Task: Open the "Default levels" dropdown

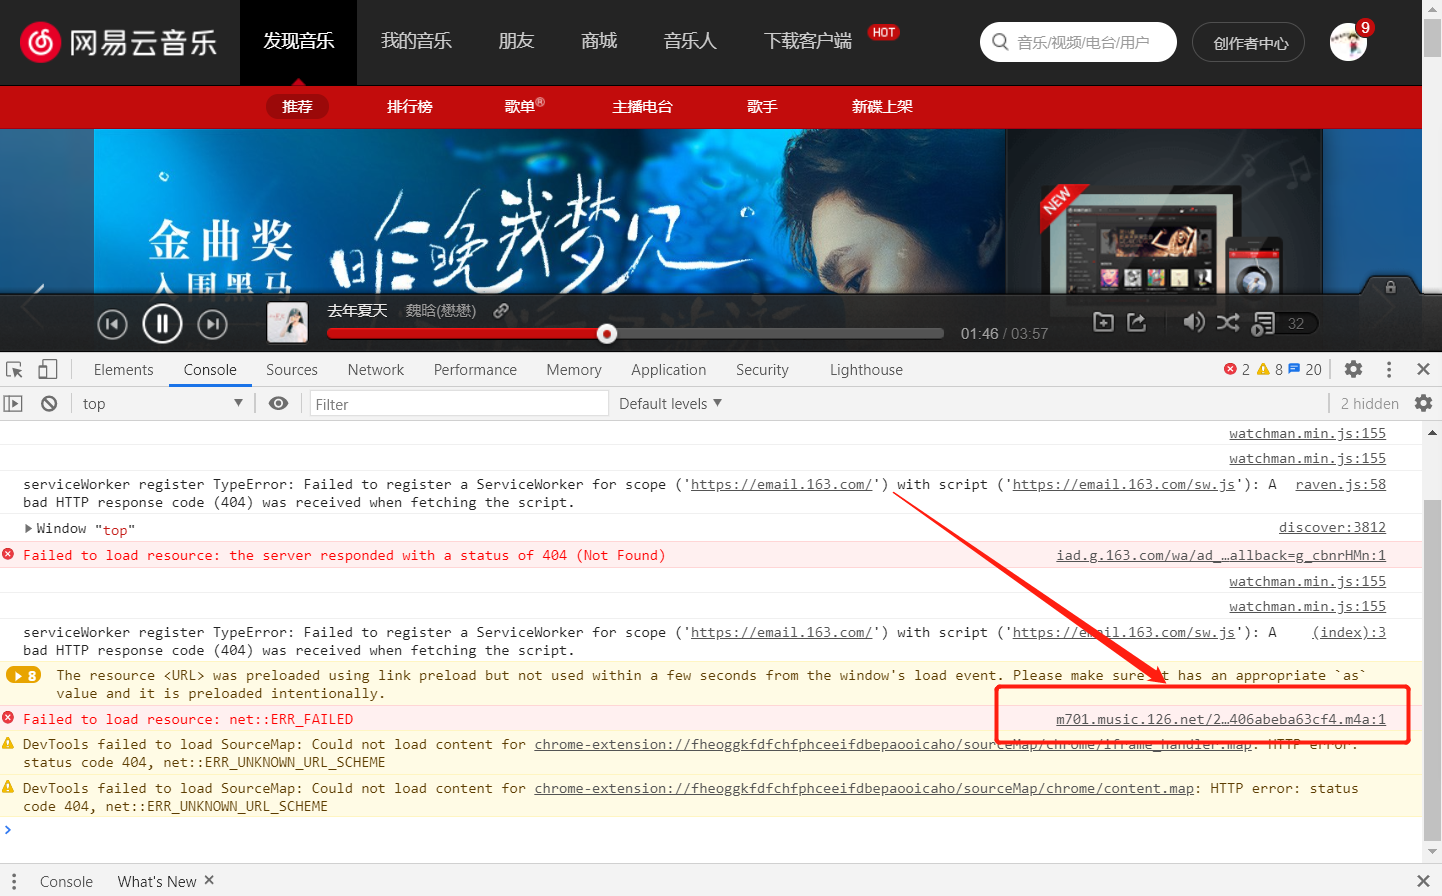Action: [x=670, y=403]
